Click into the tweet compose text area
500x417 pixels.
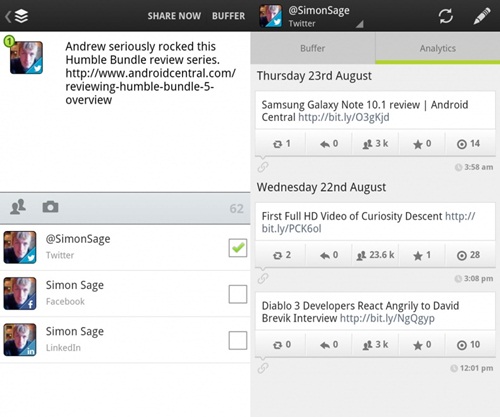(x=125, y=112)
